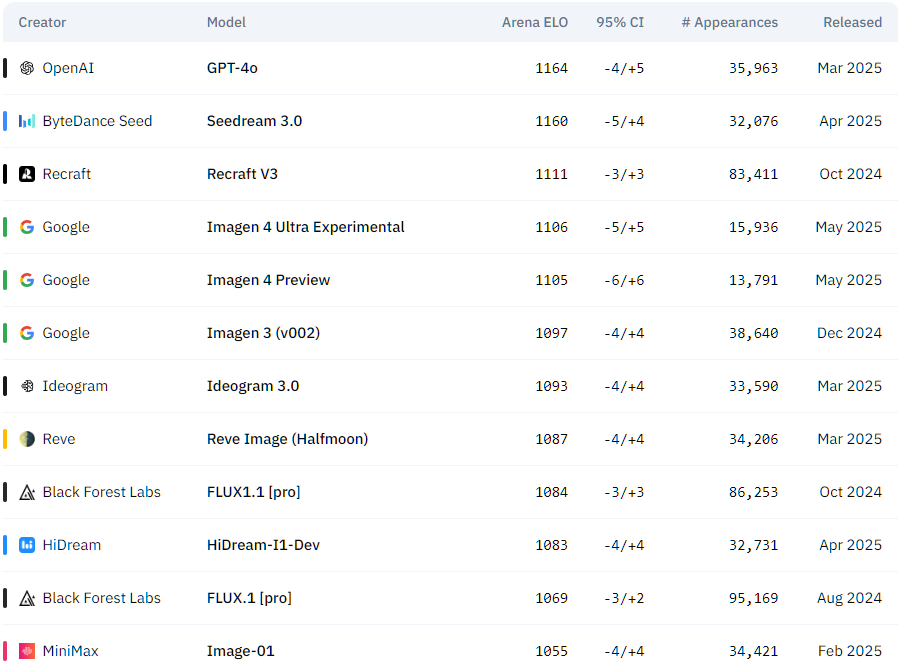Image resolution: width=898 pixels, height=667 pixels.
Task: Click the 35,963 appearances value
Action: (753, 68)
